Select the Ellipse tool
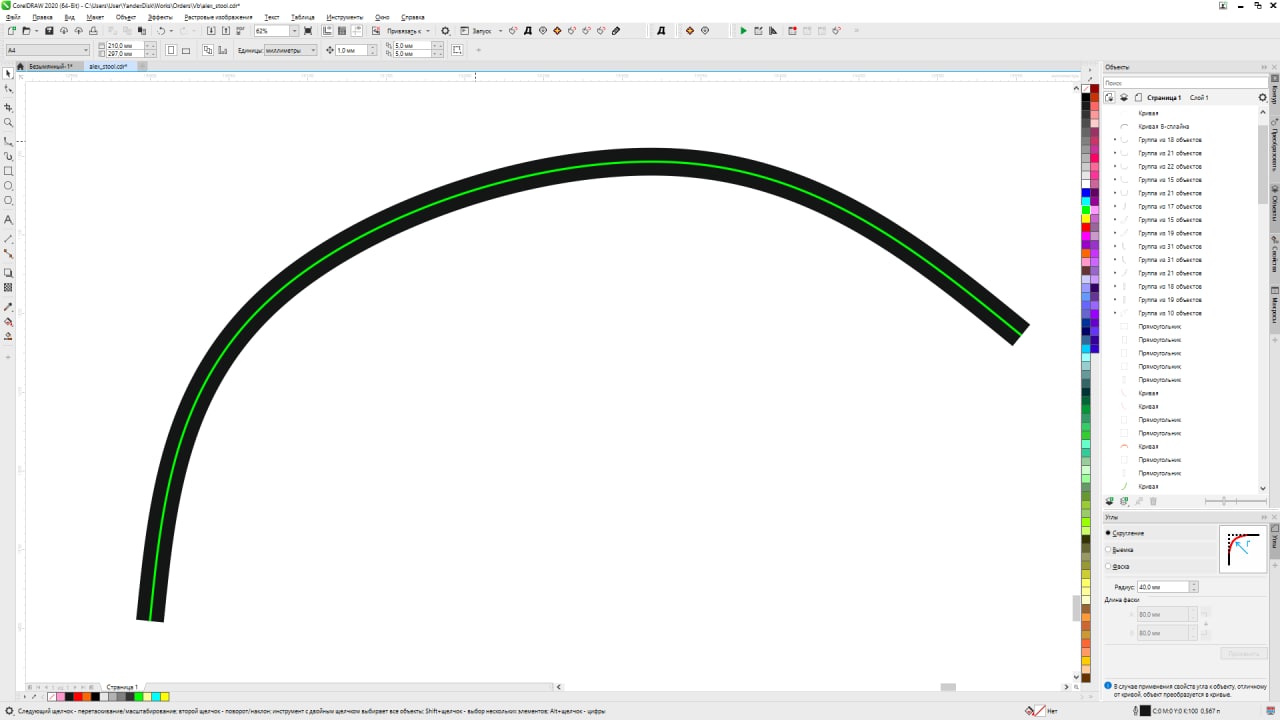The image size is (1280, 720). [x=8, y=186]
